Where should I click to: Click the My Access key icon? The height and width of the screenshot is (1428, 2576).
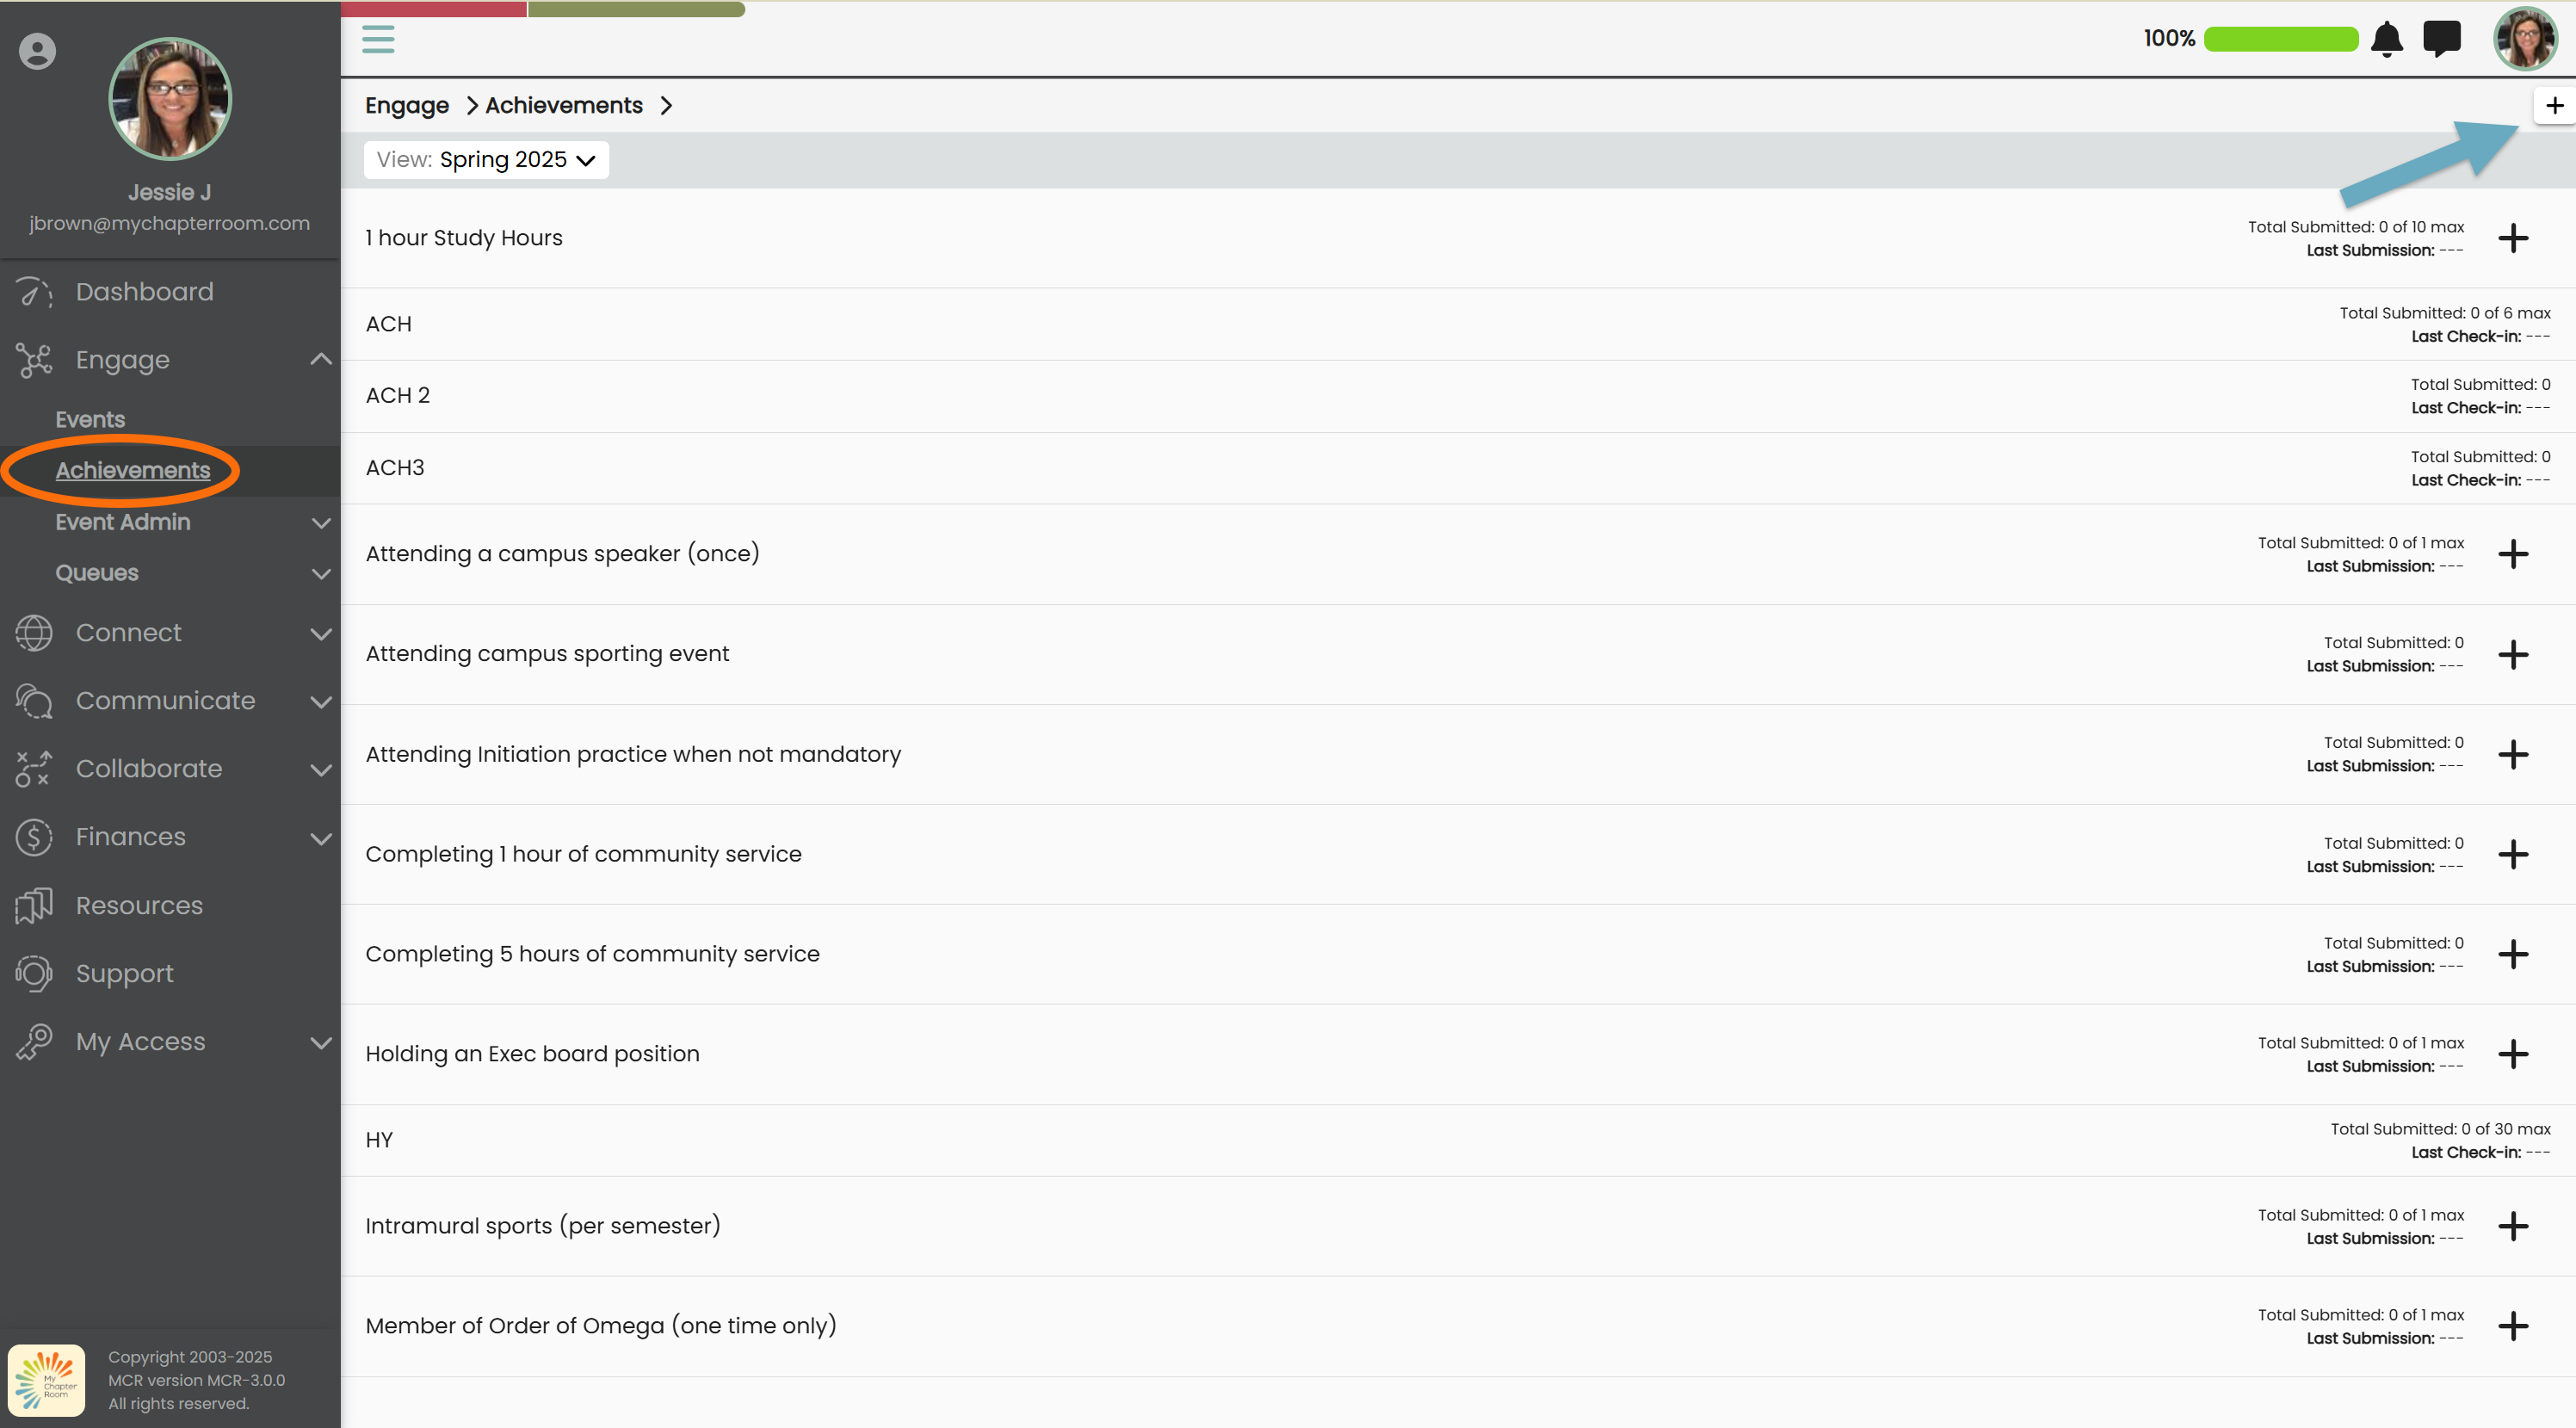pos(34,1041)
